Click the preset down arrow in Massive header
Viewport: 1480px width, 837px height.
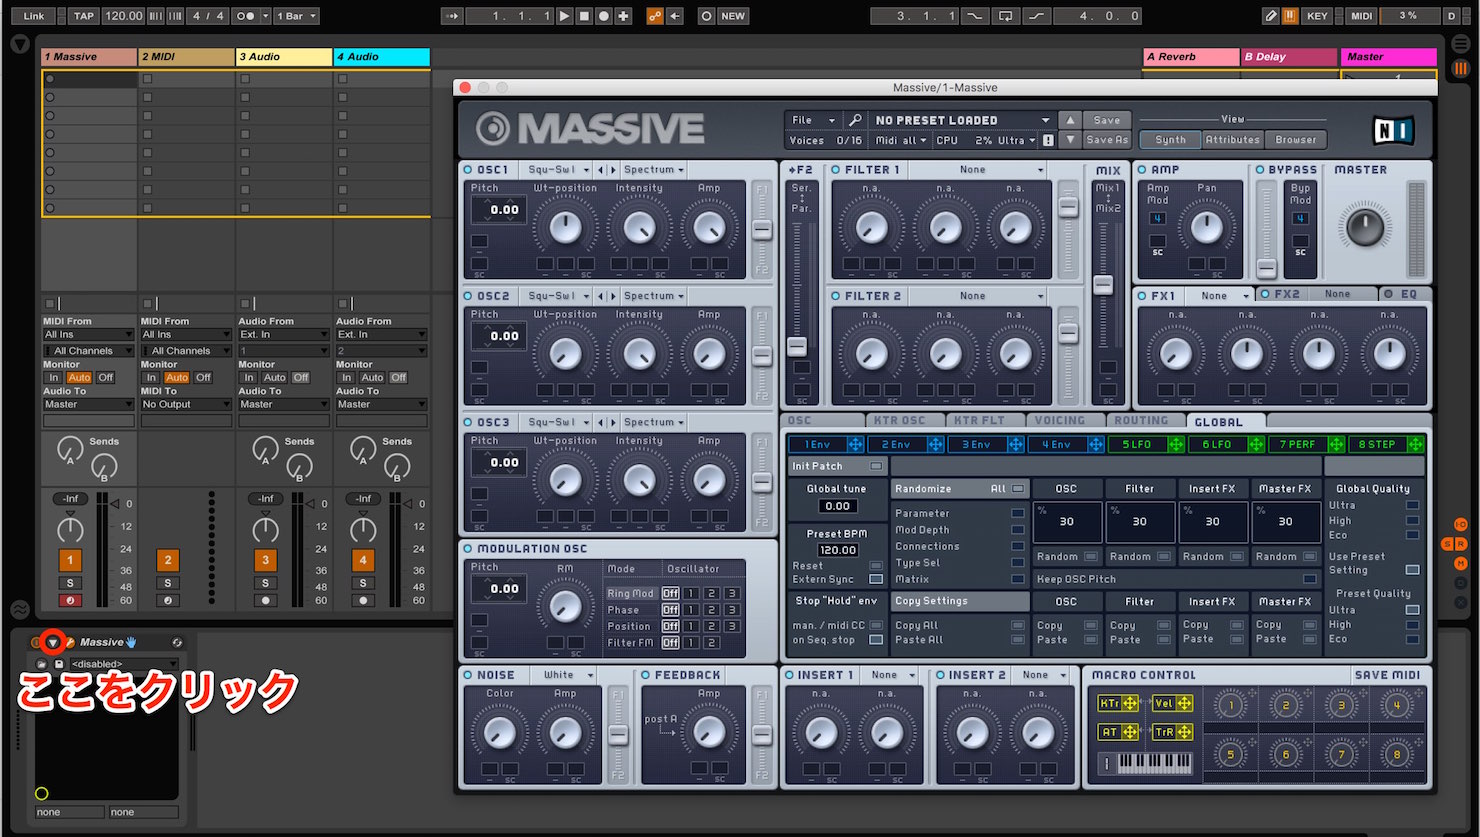tap(1069, 140)
